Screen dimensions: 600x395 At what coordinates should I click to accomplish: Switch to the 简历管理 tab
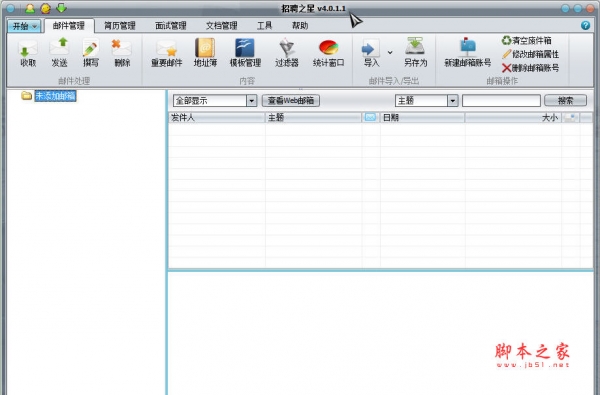[120, 26]
